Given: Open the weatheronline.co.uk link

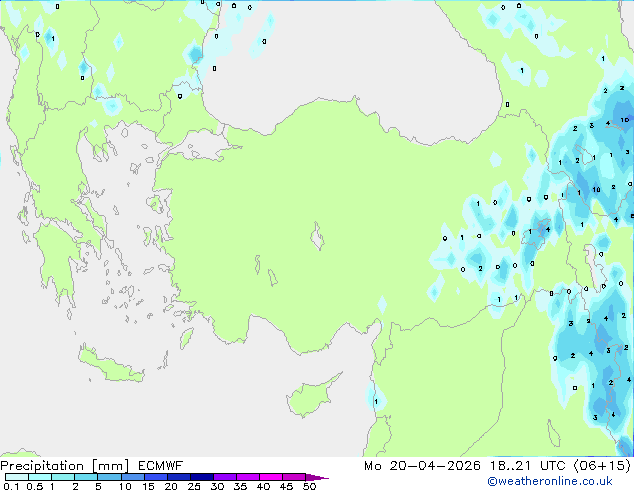Looking at the screenshot, I should (x=550, y=481).
